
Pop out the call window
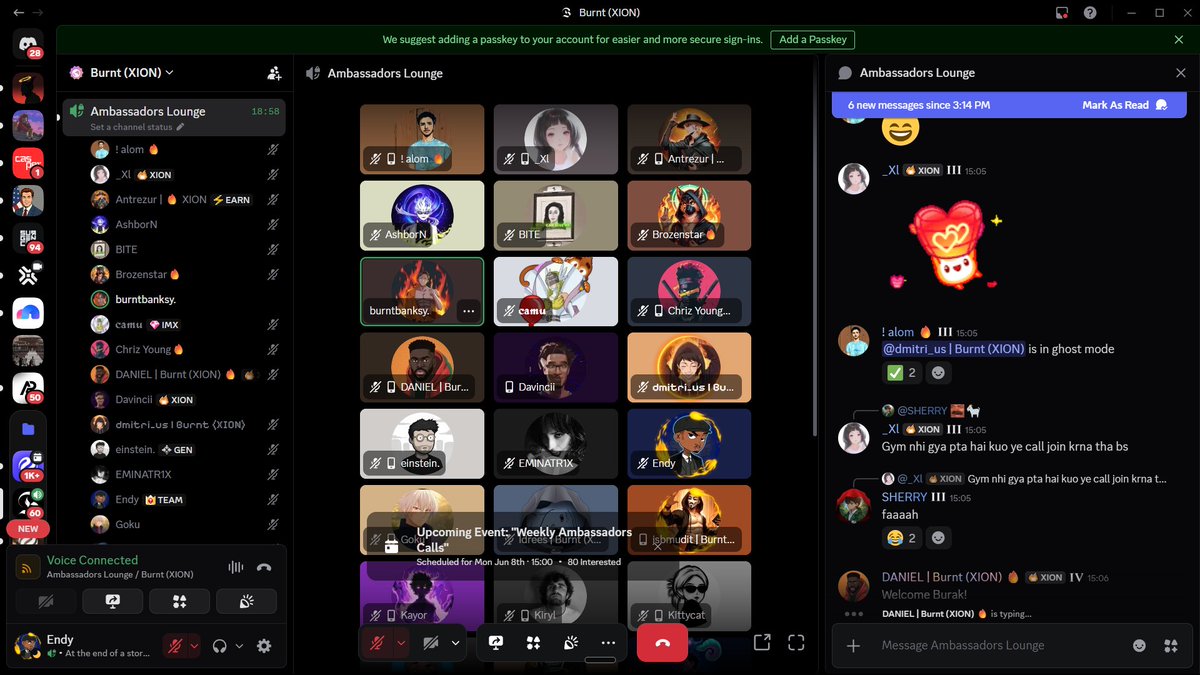tap(761, 643)
